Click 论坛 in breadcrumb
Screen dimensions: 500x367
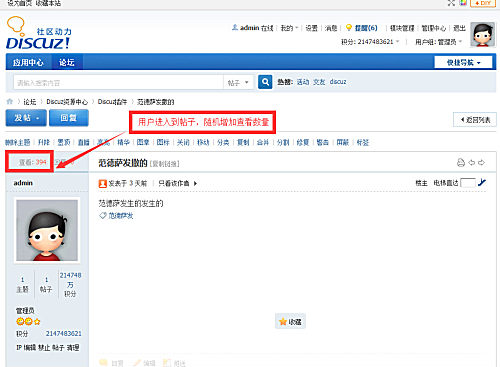[x=30, y=102]
